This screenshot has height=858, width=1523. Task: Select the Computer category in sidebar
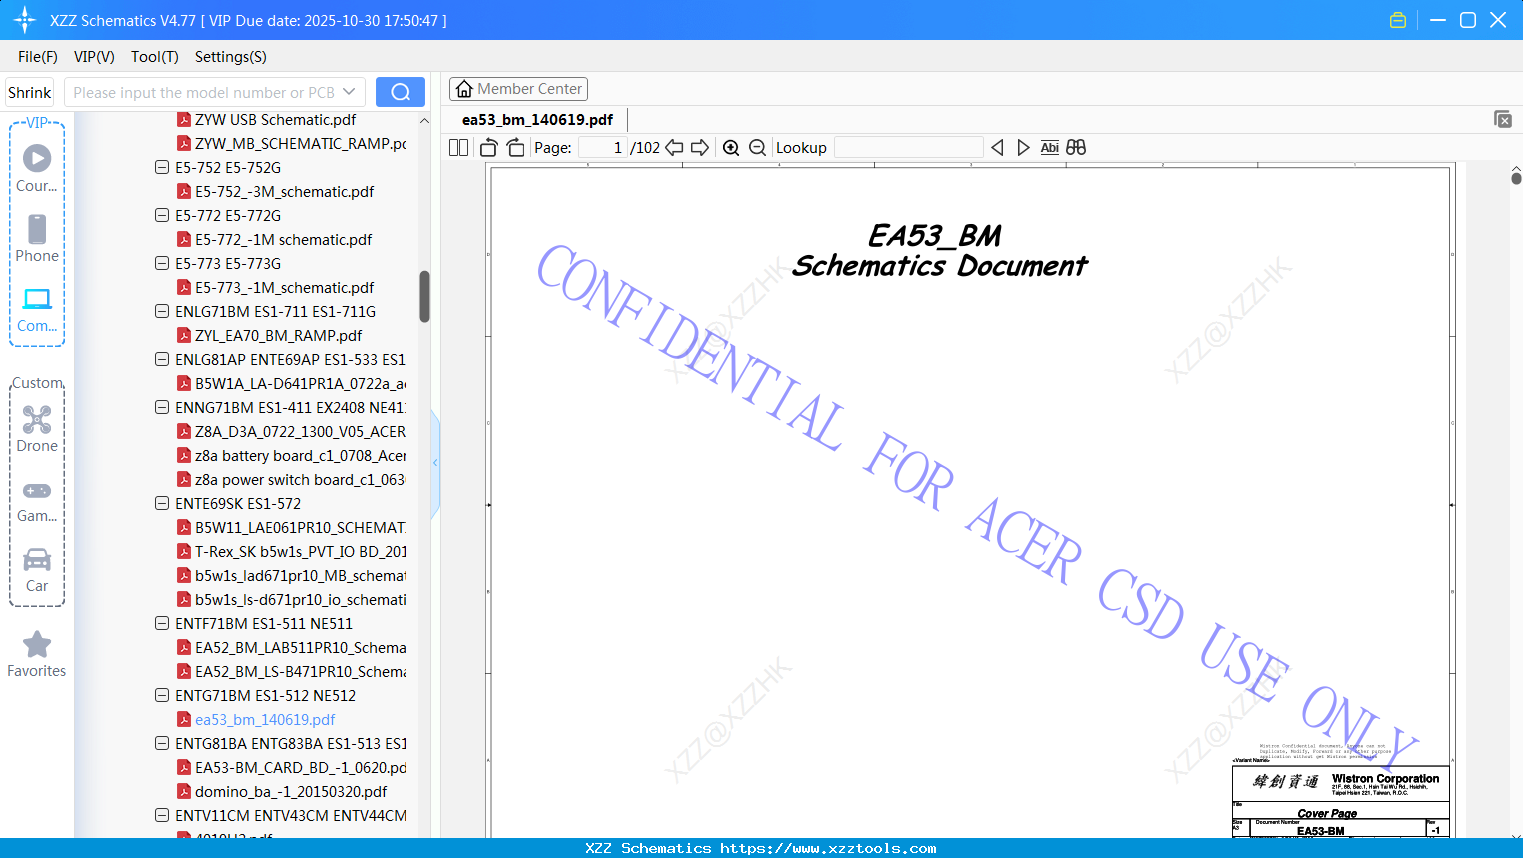pyautogui.click(x=37, y=309)
